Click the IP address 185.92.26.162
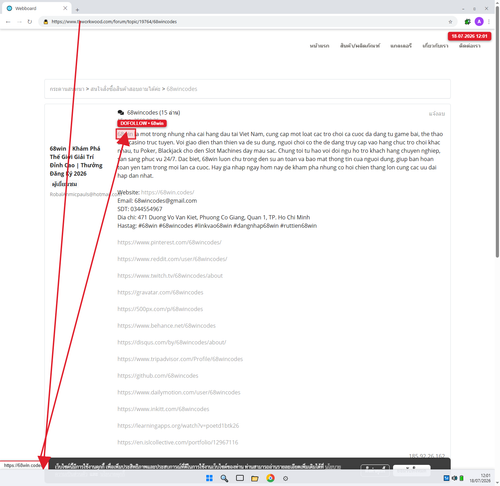Screen dimensions: 500x486 click(427, 456)
